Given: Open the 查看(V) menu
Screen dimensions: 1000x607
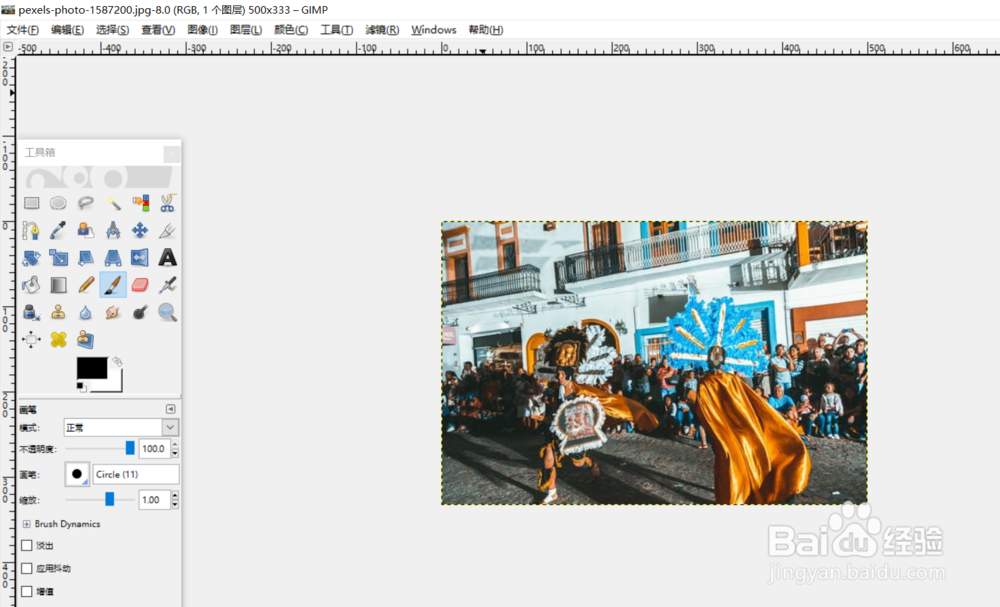Looking at the screenshot, I should click(x=158, y=30).
